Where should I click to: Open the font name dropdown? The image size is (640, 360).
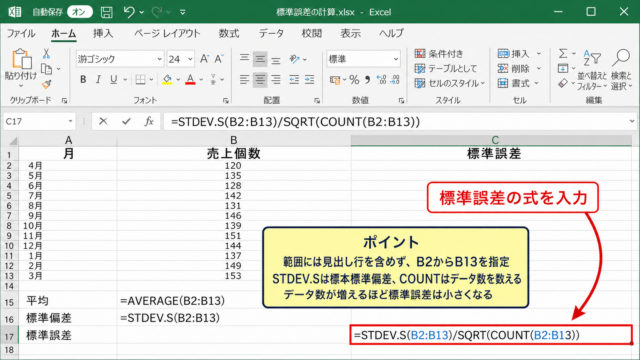tap(159, 59)
